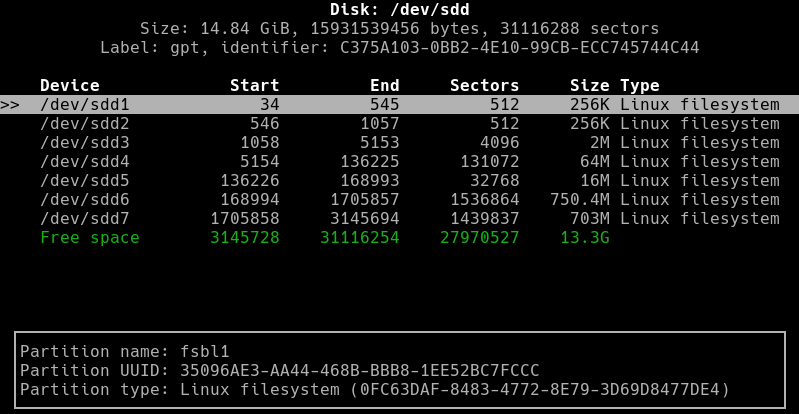Select the /dev/sdd6 device entry
This screenshot has width=799, height=414.
85,200
